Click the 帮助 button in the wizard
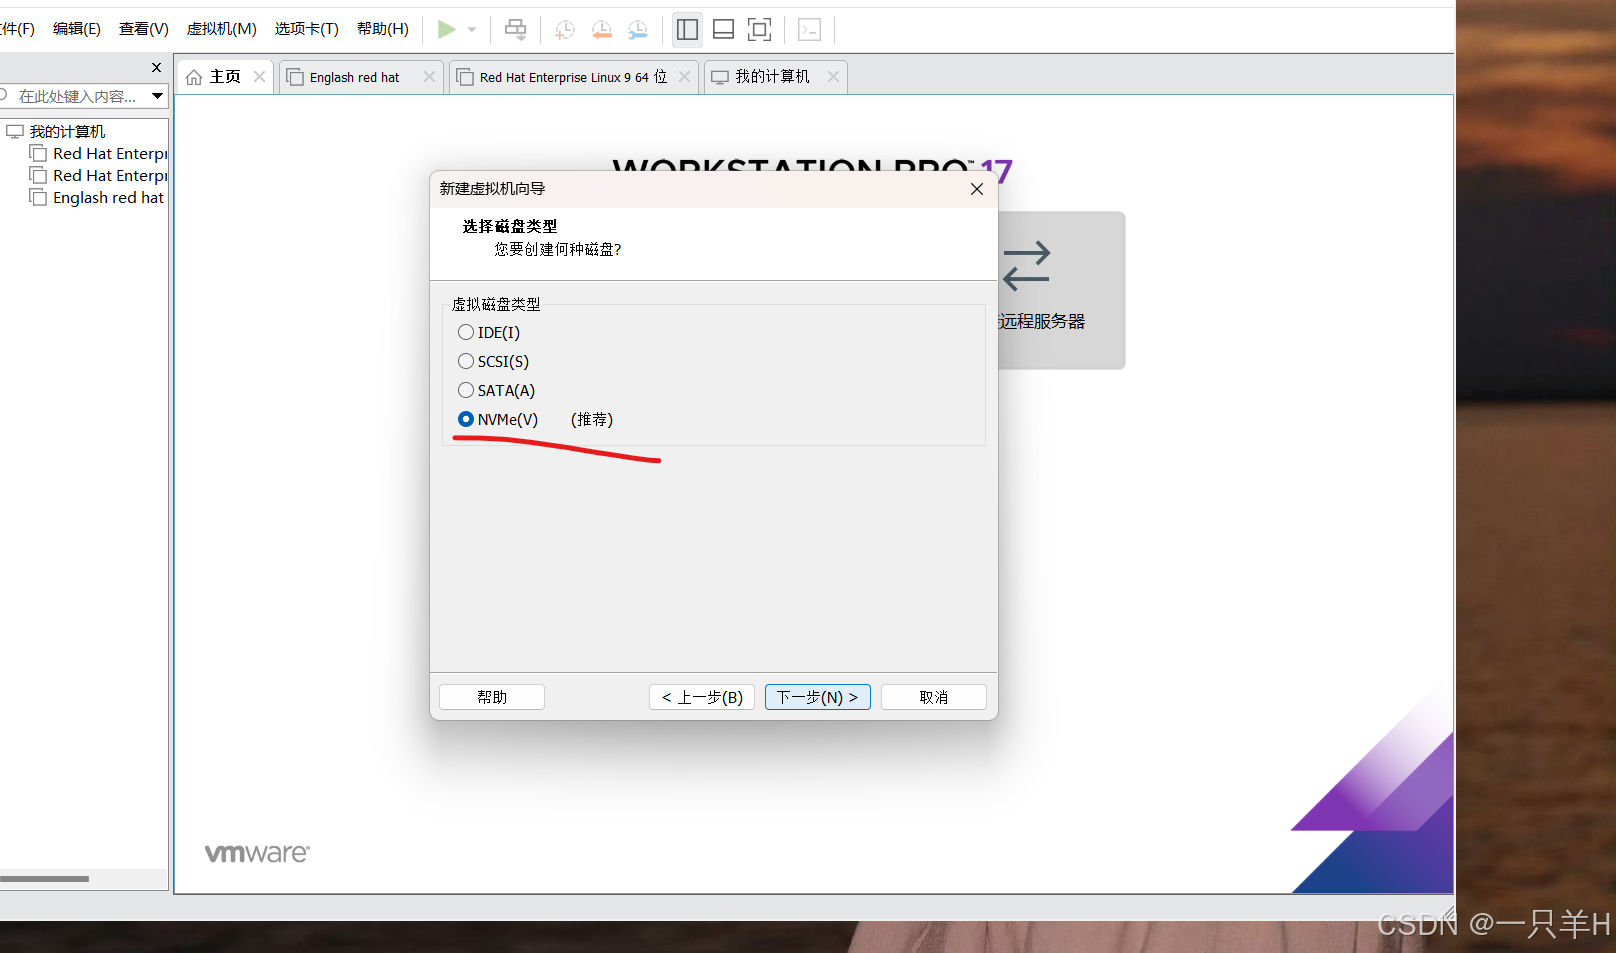This screenshot has height=953, width=1616. 492,697
